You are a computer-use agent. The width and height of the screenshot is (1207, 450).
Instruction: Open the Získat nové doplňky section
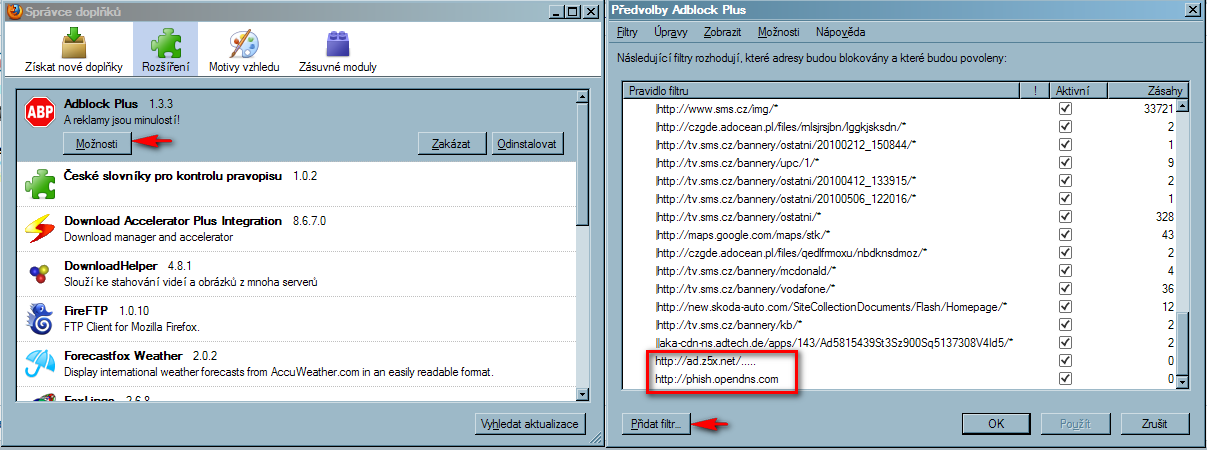click(73, 52)
